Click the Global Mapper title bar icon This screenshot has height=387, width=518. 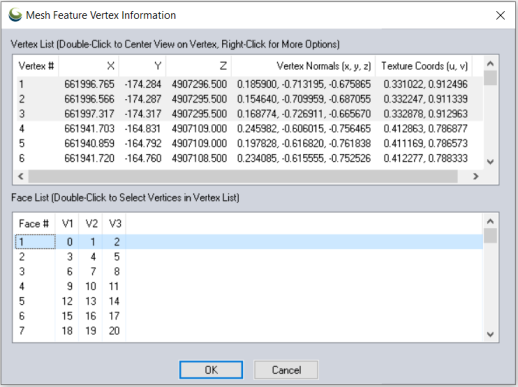tap(15, 15)
